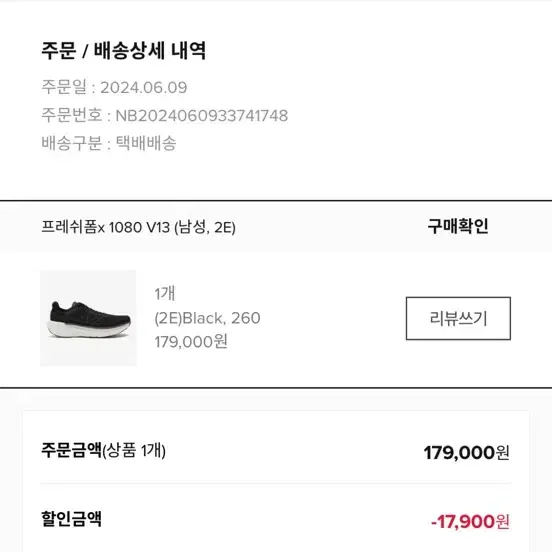The image size is (552, 552).
Task: Click the 구매확인 purchase status label
Action: click(x=458, y=226)
